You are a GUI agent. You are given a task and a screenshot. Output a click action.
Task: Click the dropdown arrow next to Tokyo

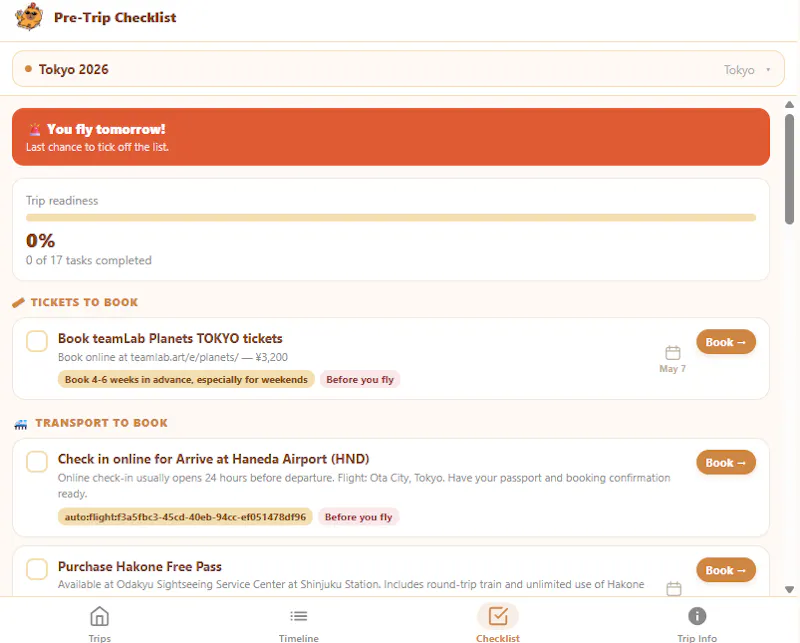[x=768, y=69]
